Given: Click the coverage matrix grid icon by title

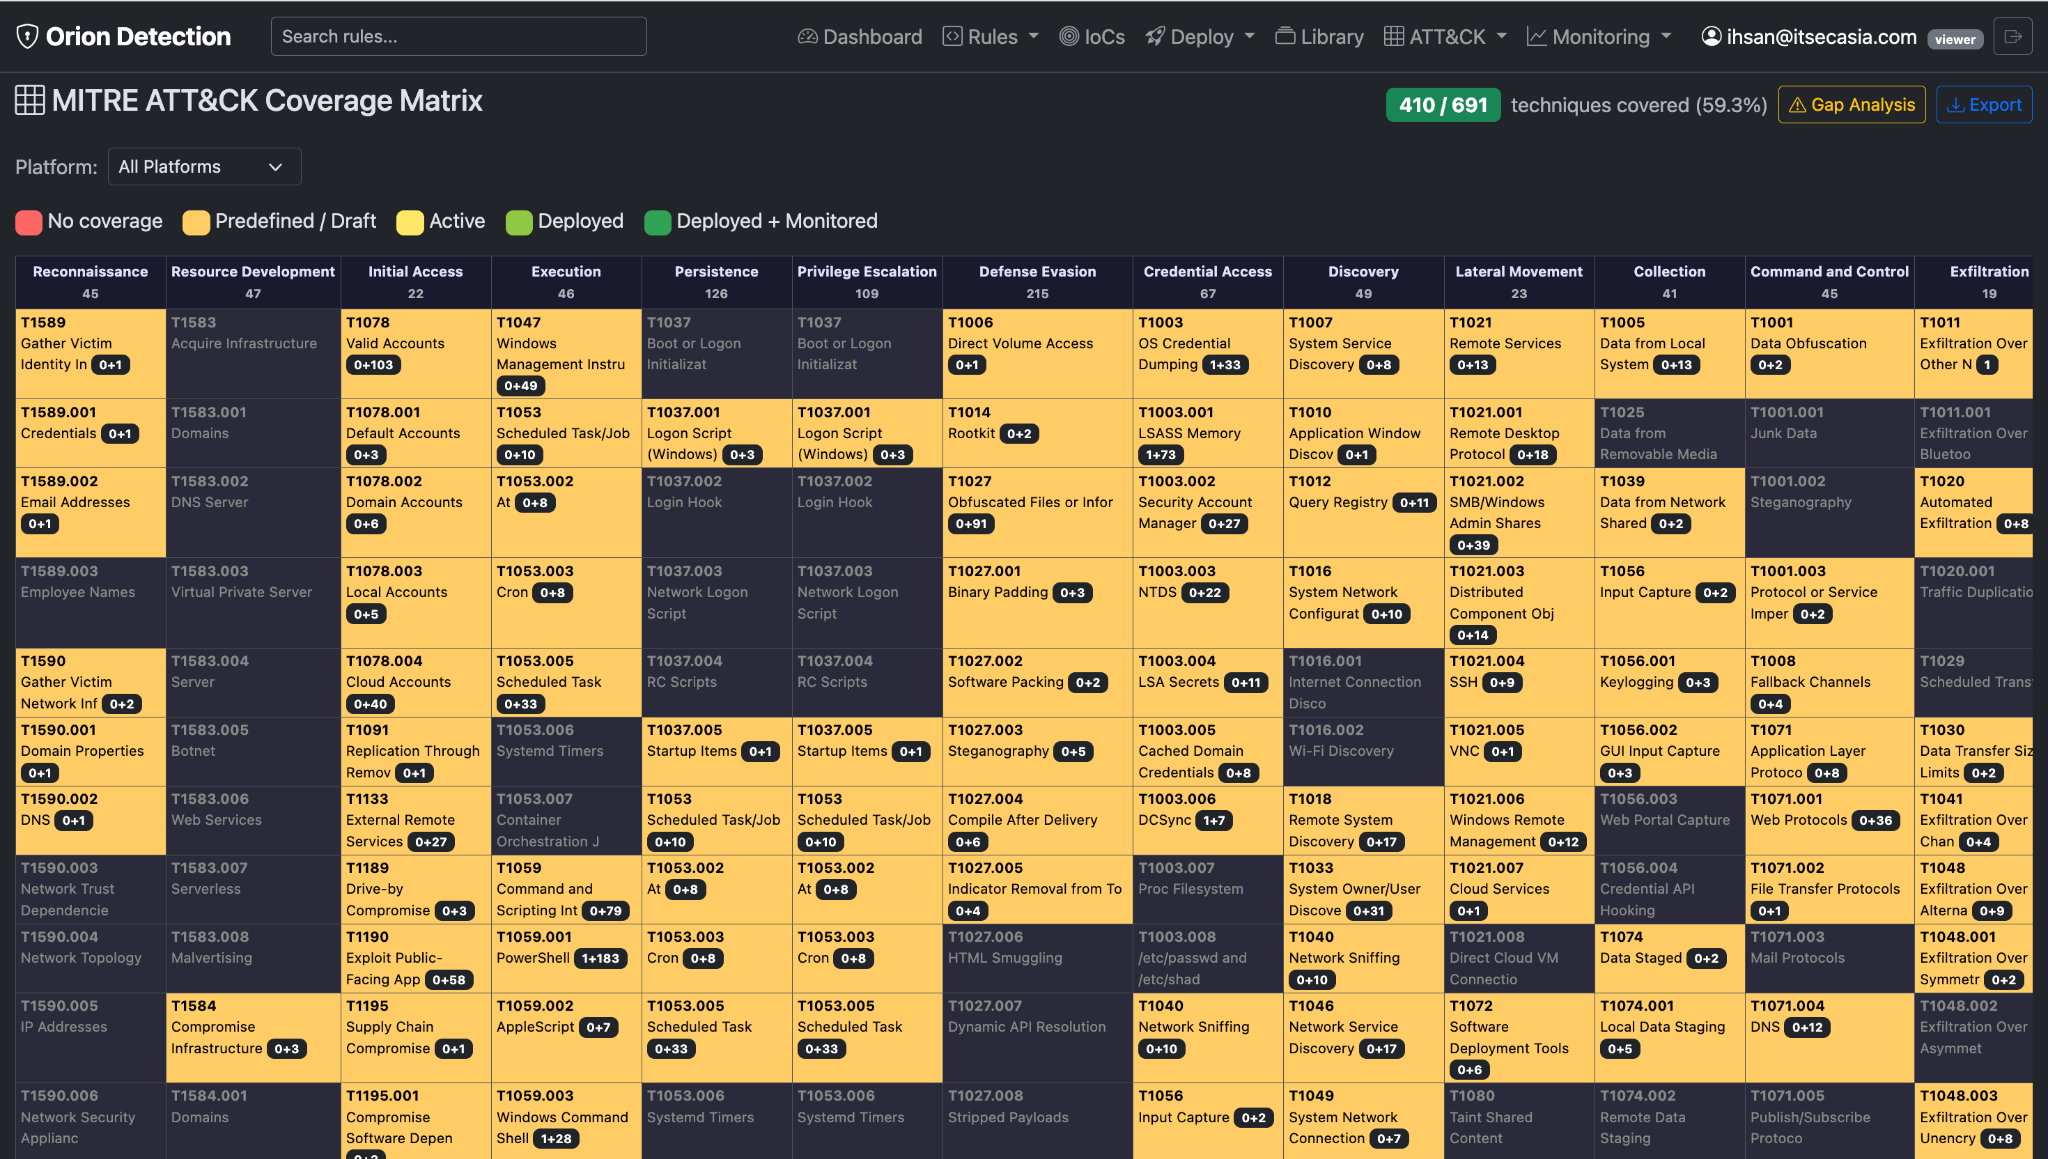Looking at the screenshot, I should (30, 100).
